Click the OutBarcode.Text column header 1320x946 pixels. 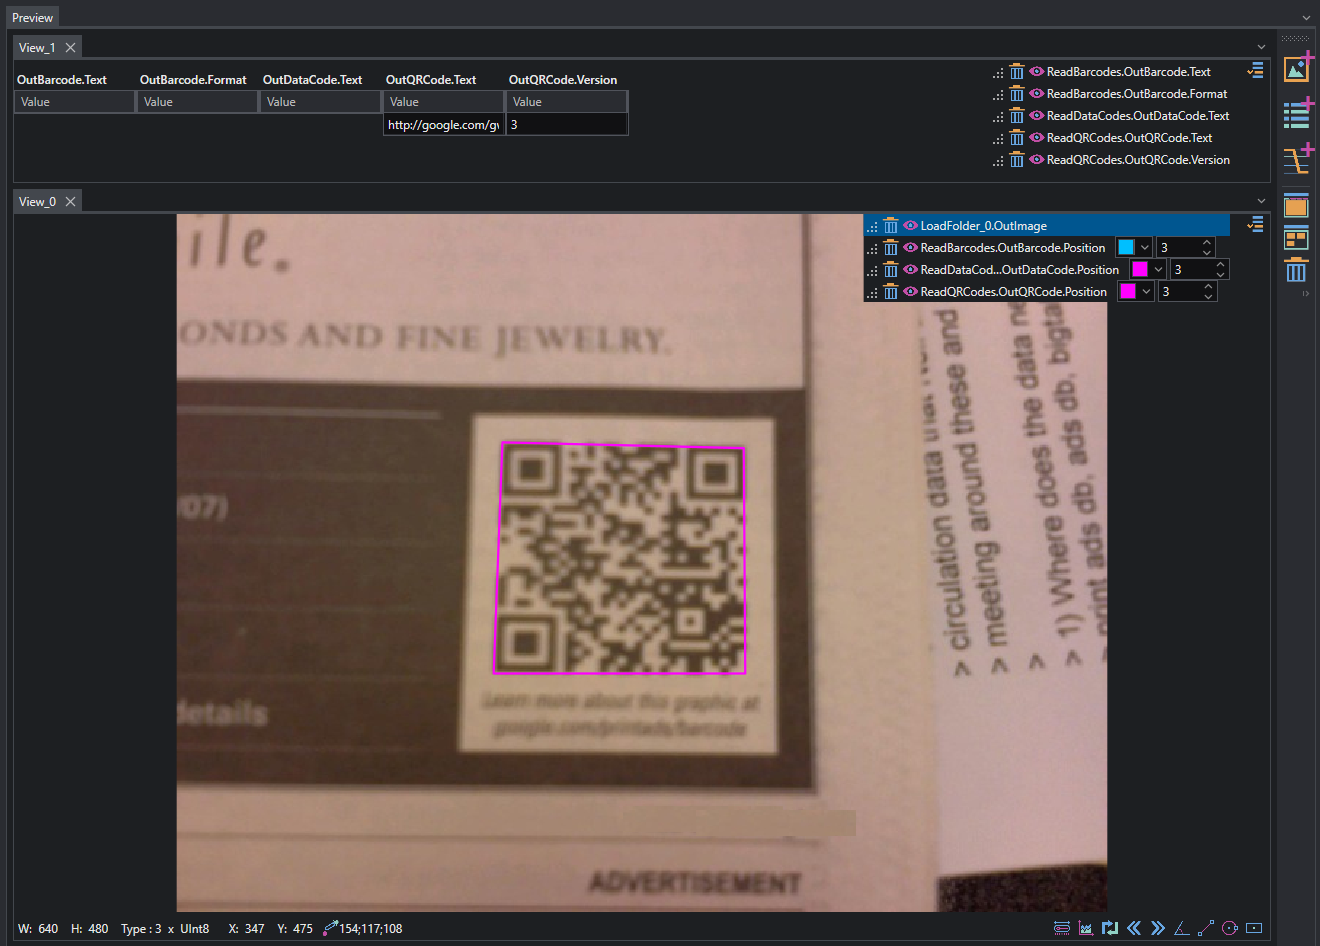[62, 80]
